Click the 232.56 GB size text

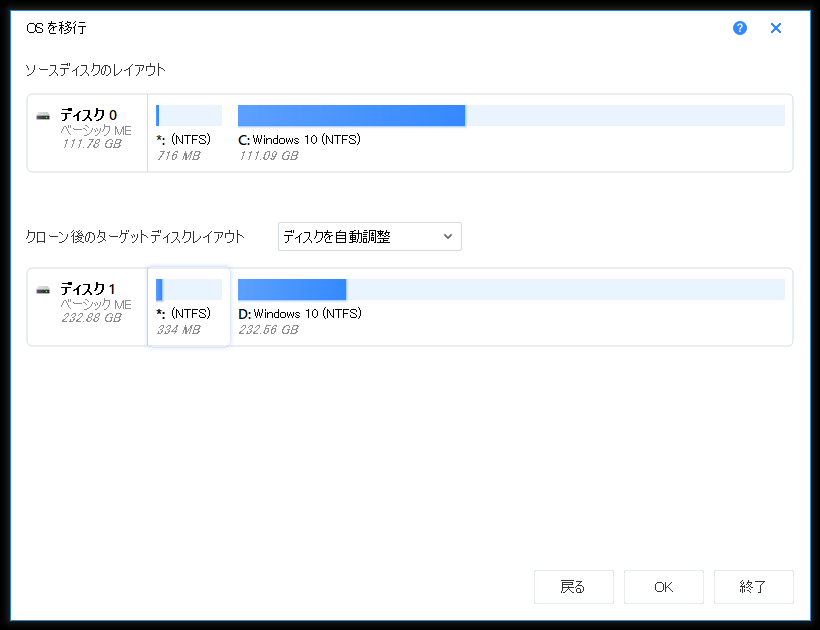268,329
